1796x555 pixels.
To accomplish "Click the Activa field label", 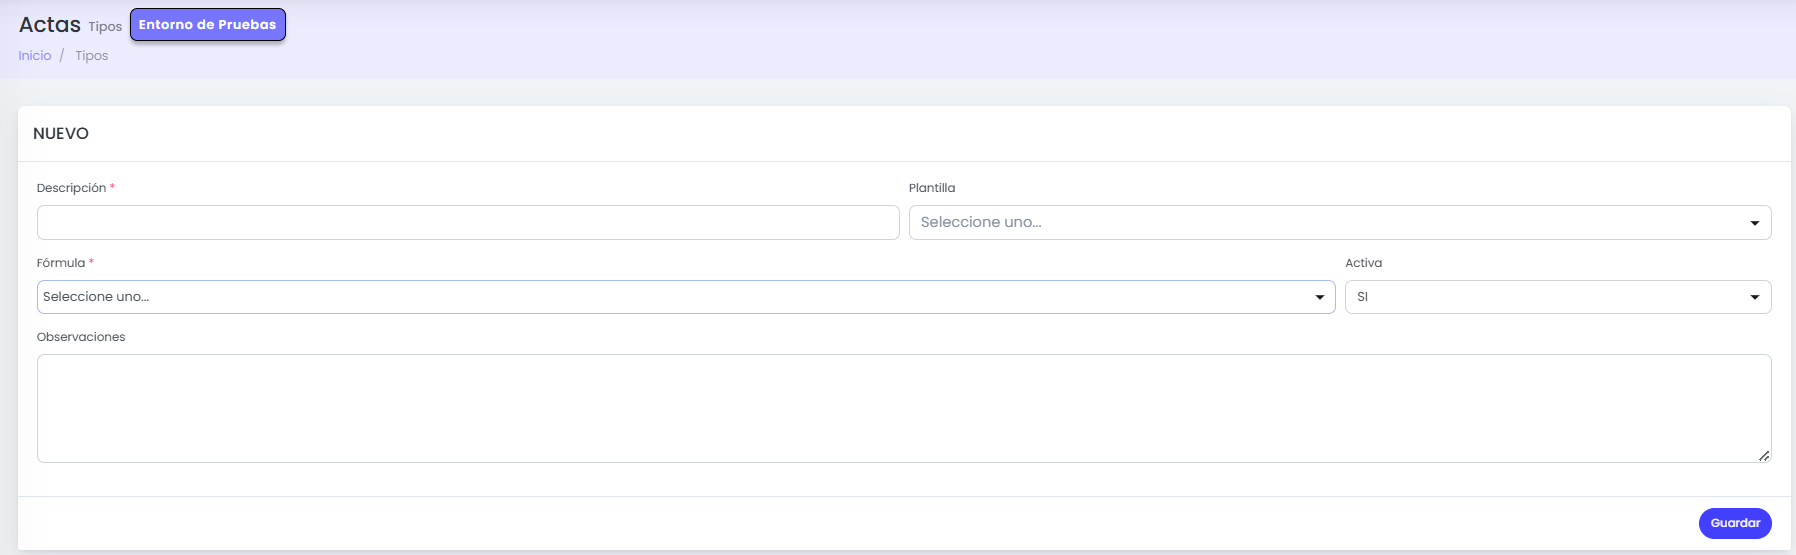I will [x=1363, y=263].
